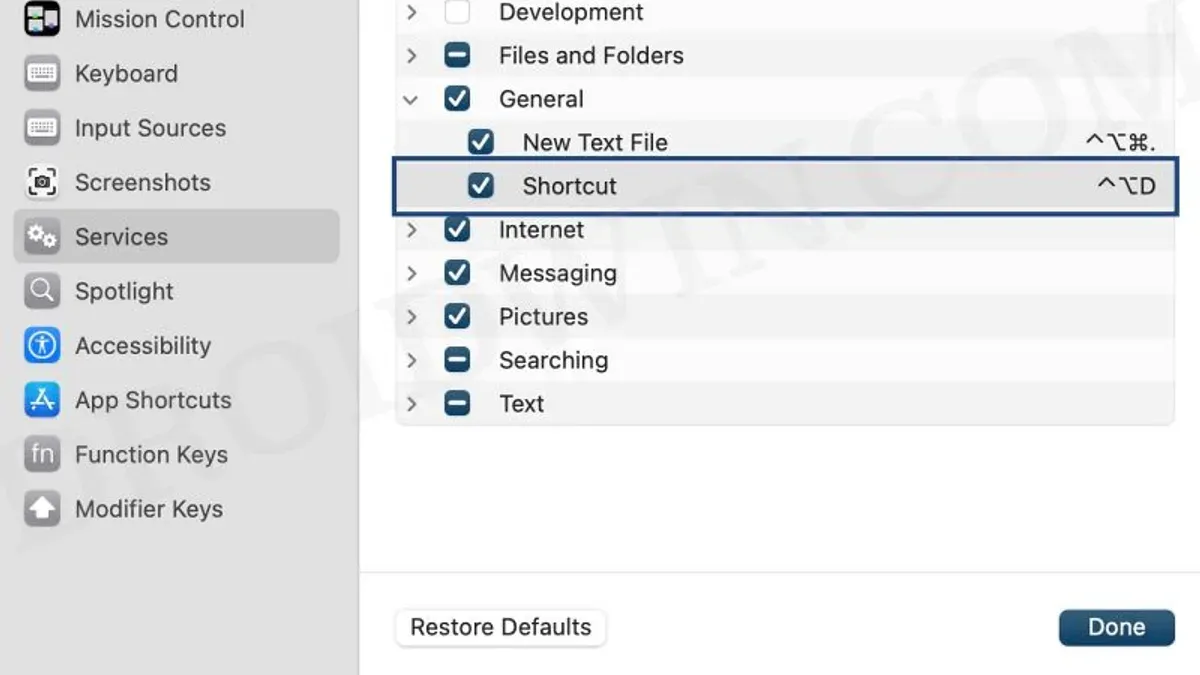Viewport: 1200px width, 675px height.
Task: Click the Searching group label
Action: (x=553, y=360)
